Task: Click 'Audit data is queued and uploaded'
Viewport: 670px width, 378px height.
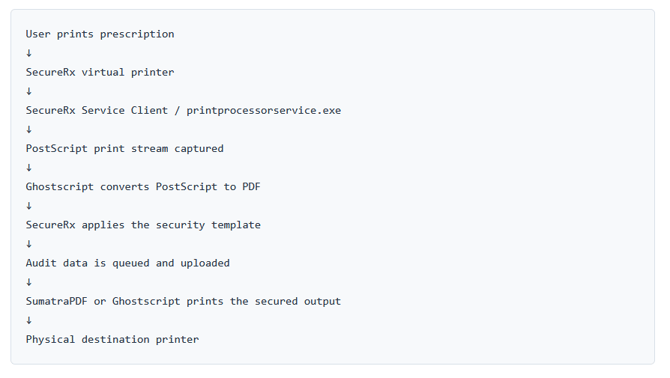Action: click(128, 263)
